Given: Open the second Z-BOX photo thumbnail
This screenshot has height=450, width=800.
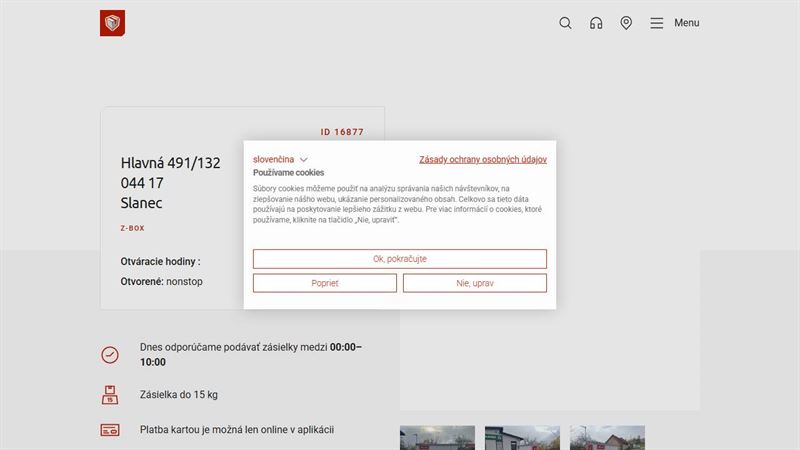Looking at the screenshot, I should (522, 438).
